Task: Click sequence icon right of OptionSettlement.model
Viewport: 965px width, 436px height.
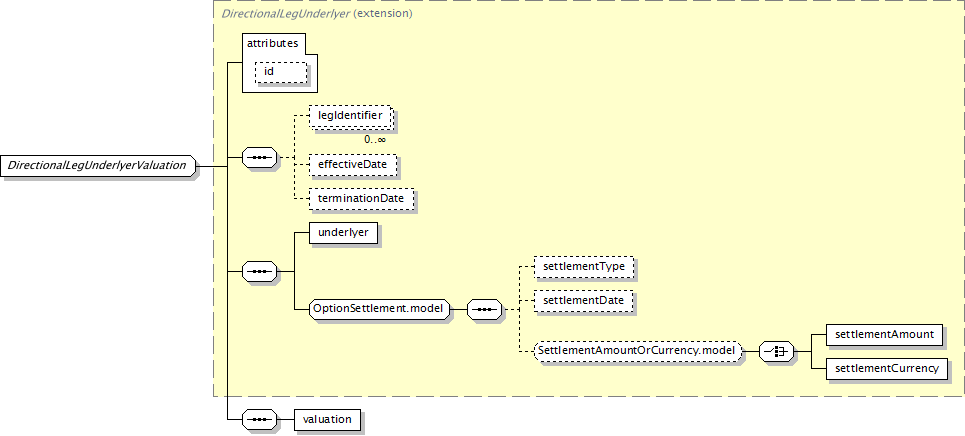Action: click(485, 309)
